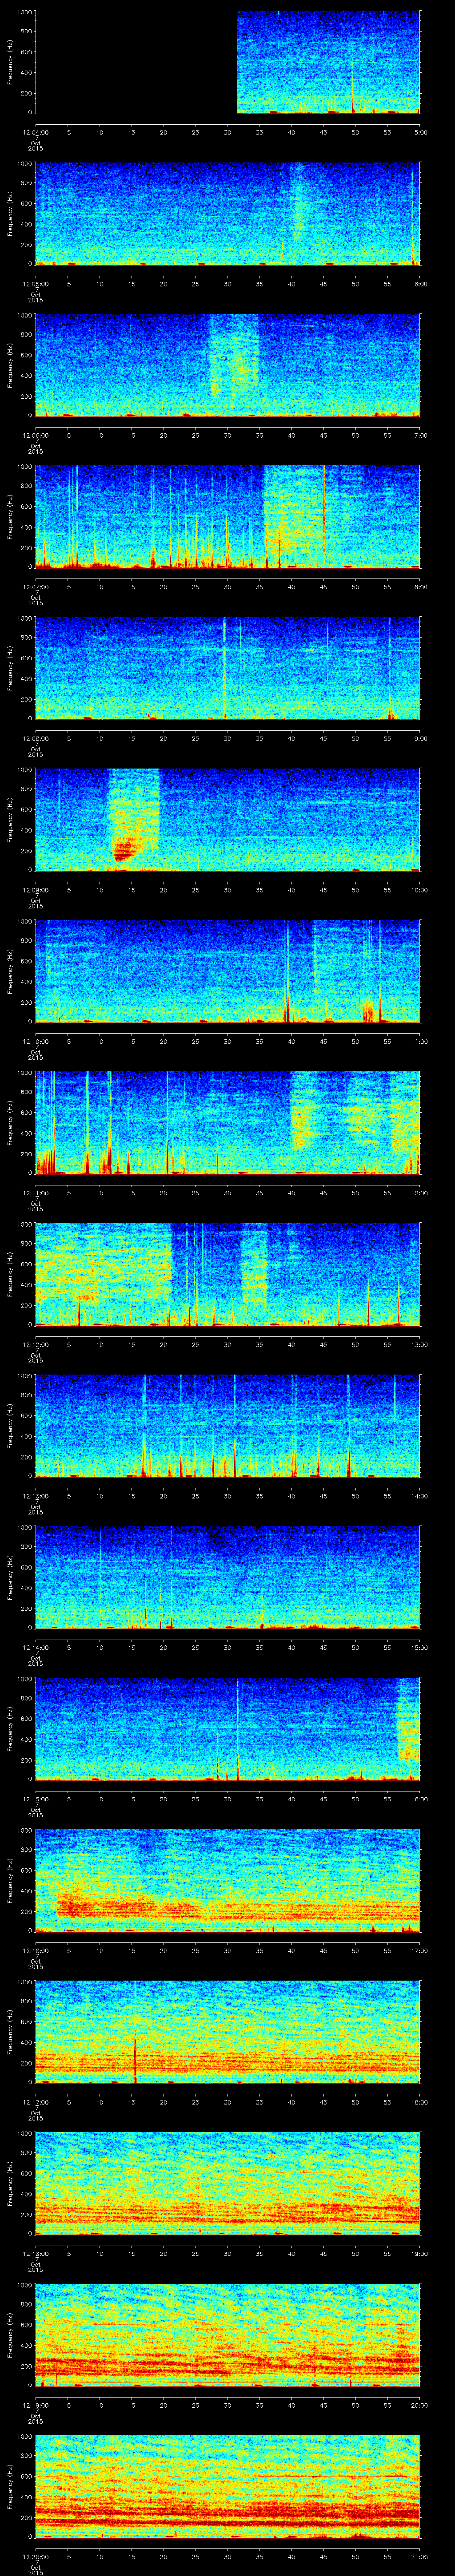Choose the spectrogram panel beginning 12:11:00
The image size is (455, 2576).
228,1122
